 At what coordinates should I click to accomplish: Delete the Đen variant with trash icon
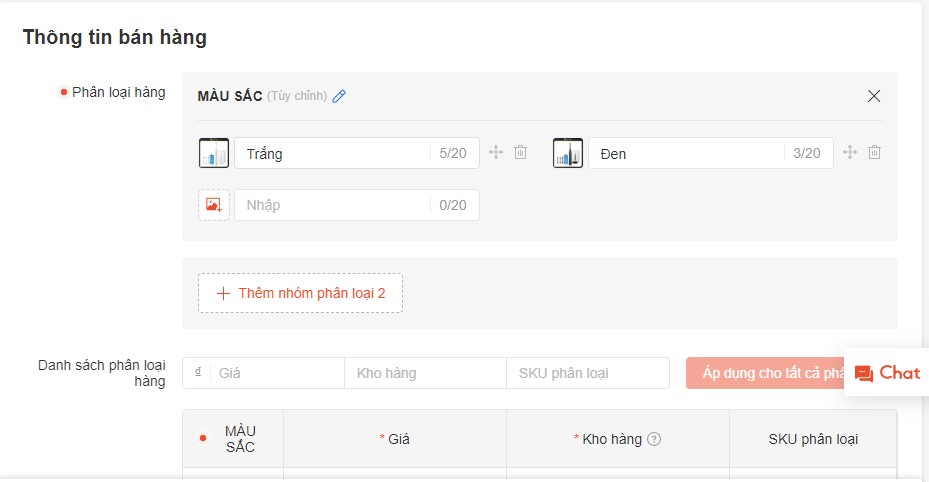pos(874,152)
